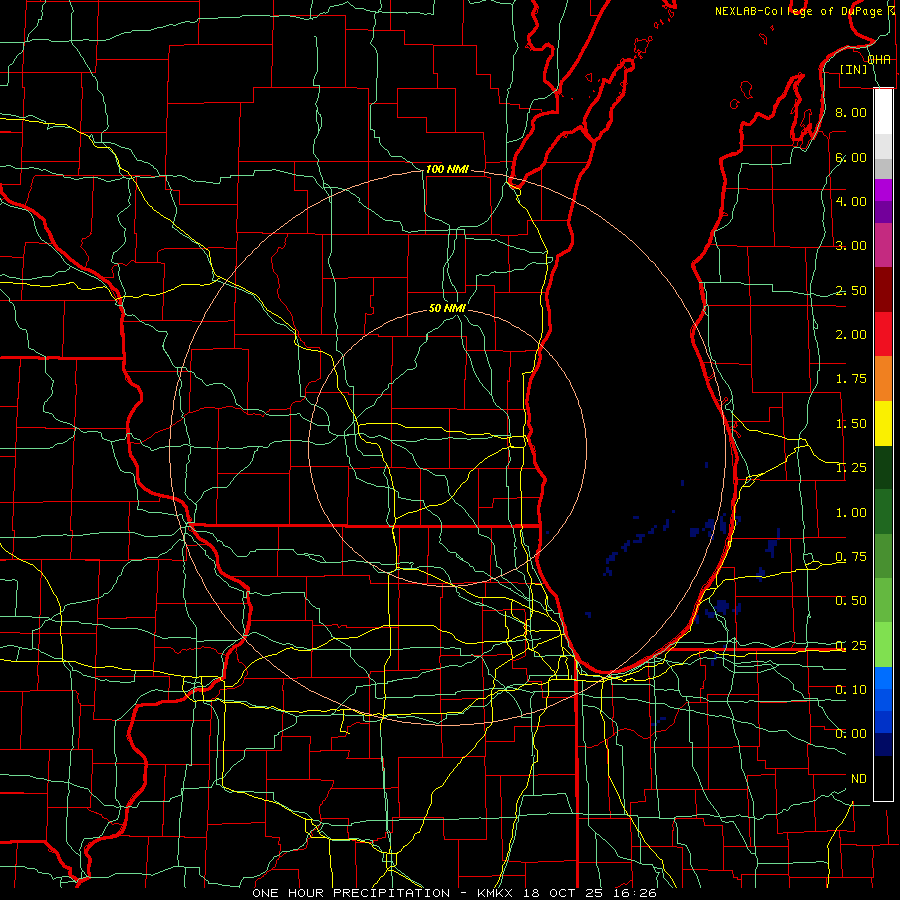
Task: Pick the orange swatch beside 1.75
Action: 883,379
